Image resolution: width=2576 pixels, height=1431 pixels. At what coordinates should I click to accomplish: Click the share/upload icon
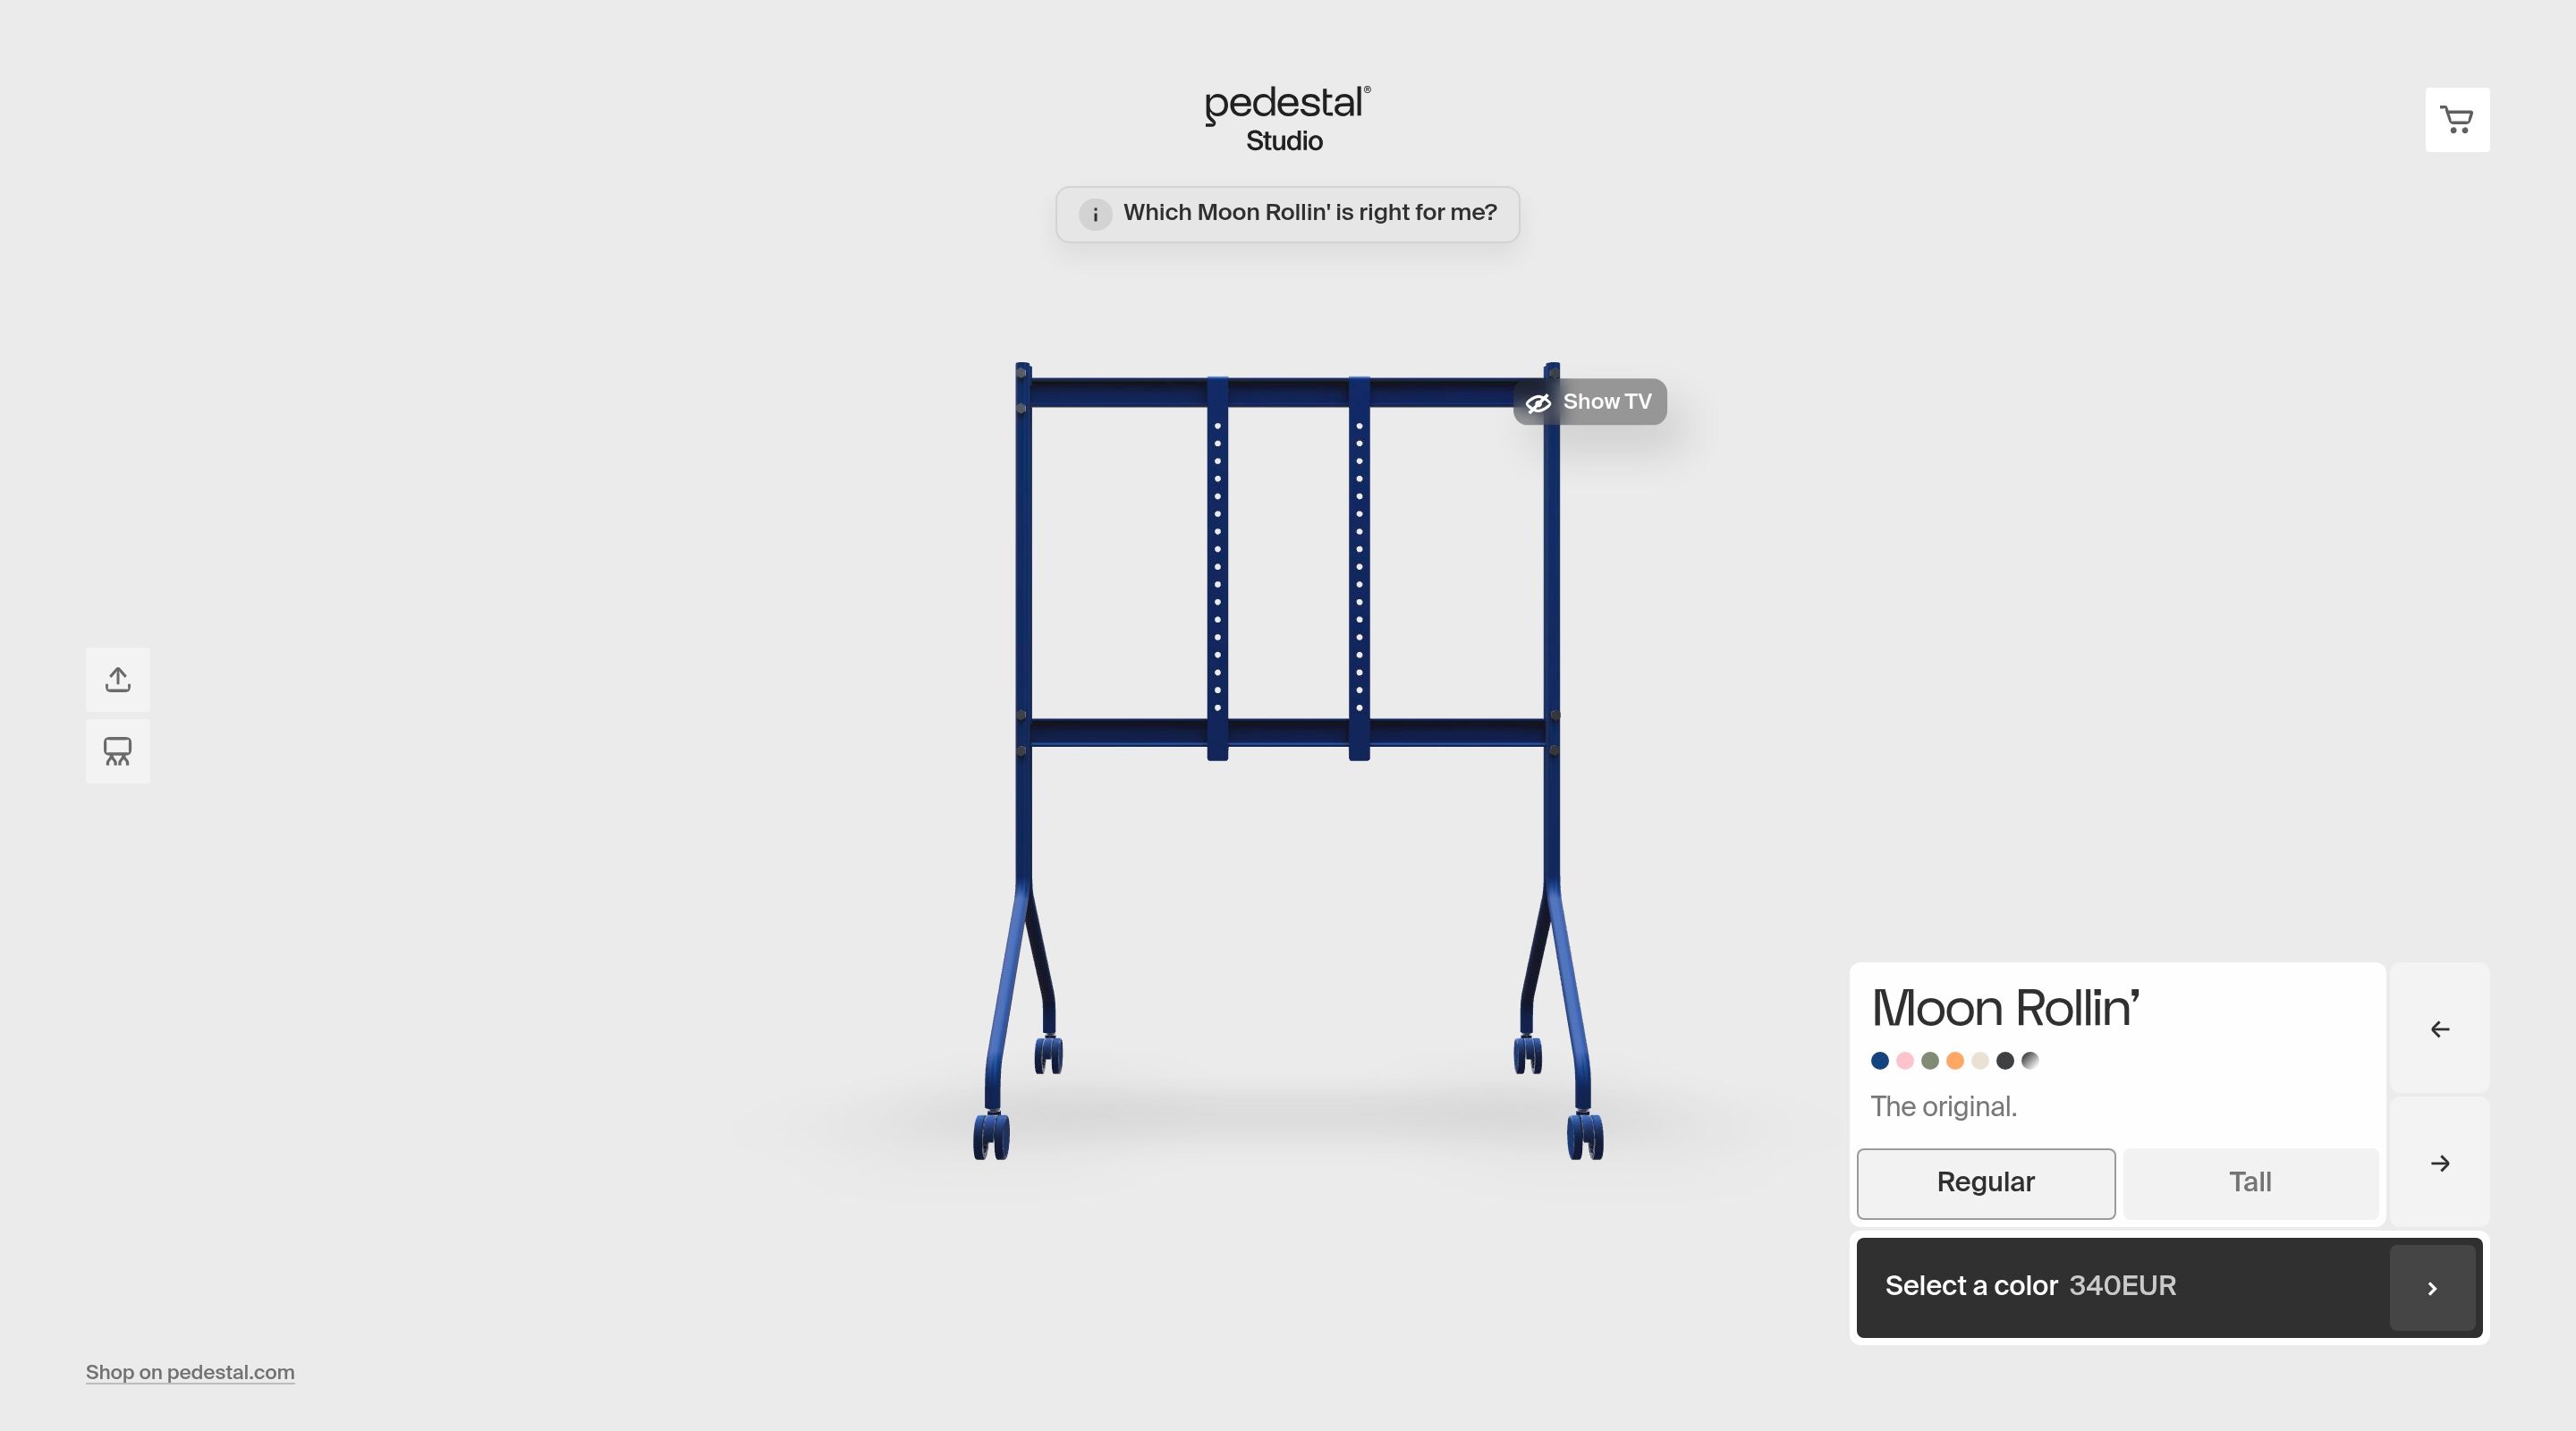coord(118,680)
